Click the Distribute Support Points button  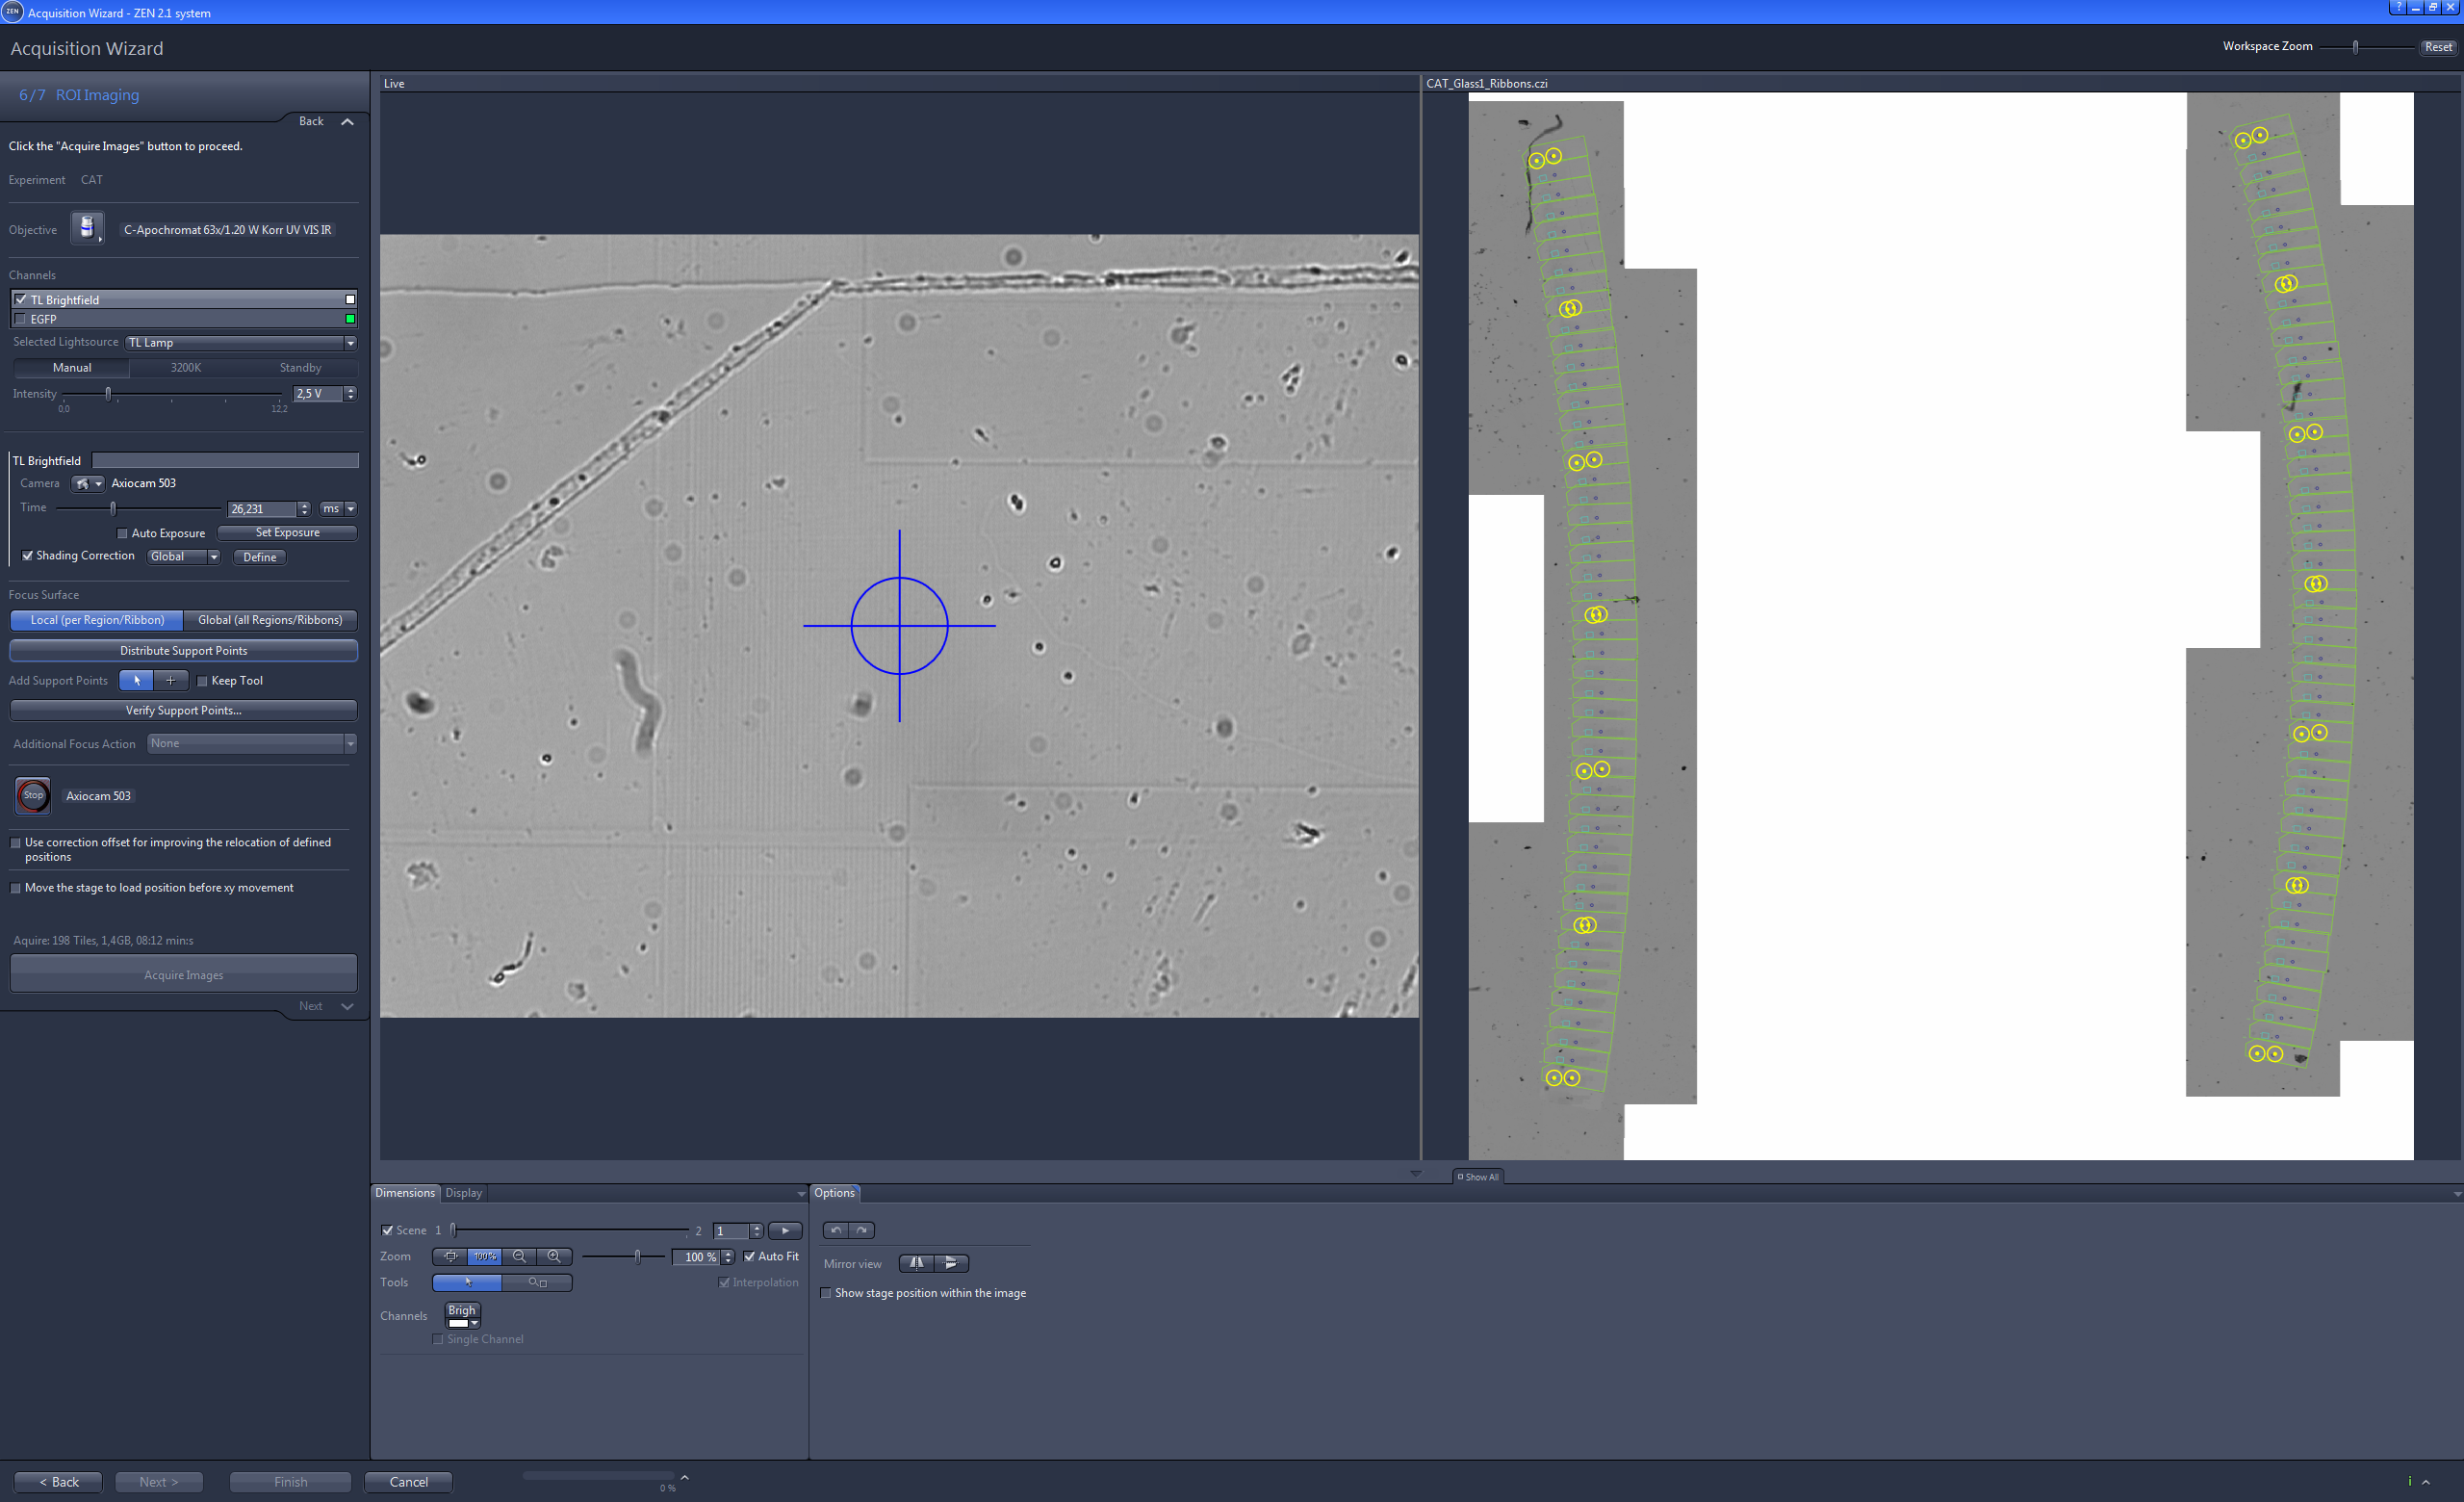tap(183, 650)
